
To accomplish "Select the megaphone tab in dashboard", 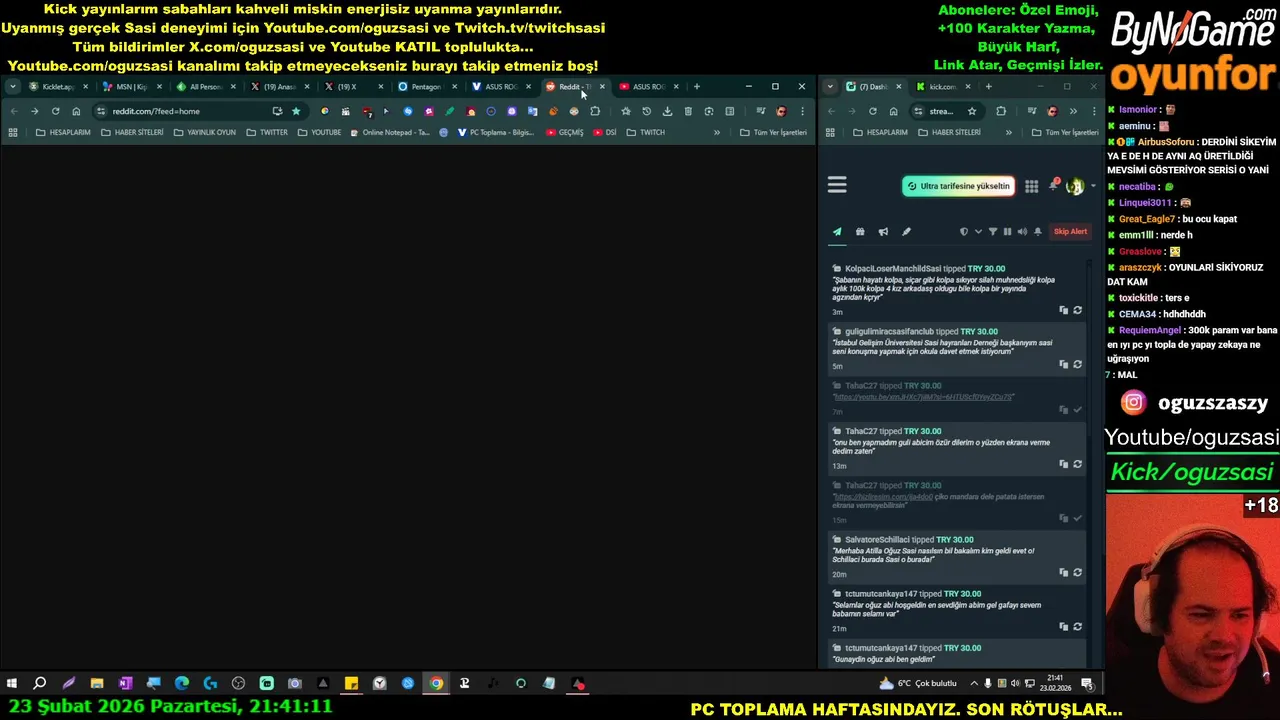I will (883, 232).
